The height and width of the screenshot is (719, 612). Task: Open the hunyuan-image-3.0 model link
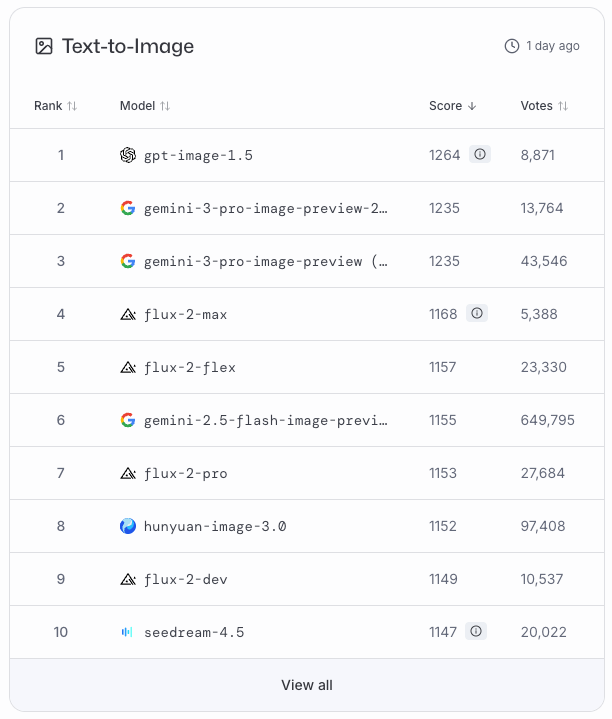click(215, 526)
